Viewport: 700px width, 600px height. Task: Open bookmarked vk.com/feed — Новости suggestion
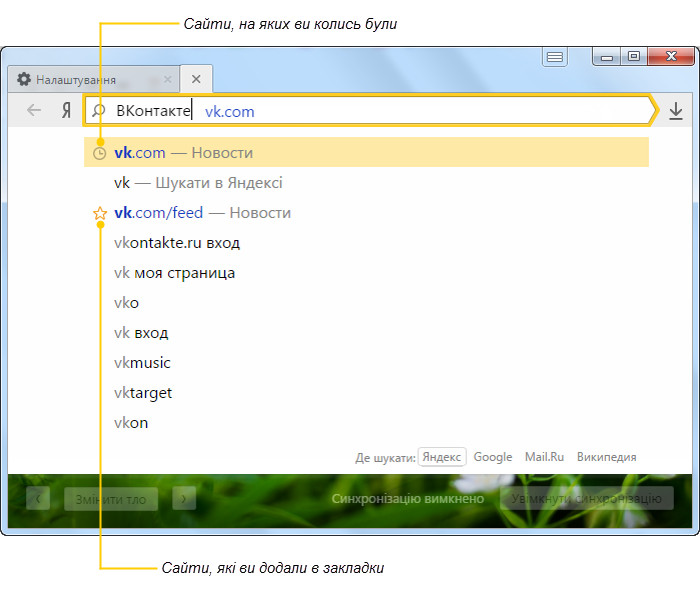[x=366, y=212]
